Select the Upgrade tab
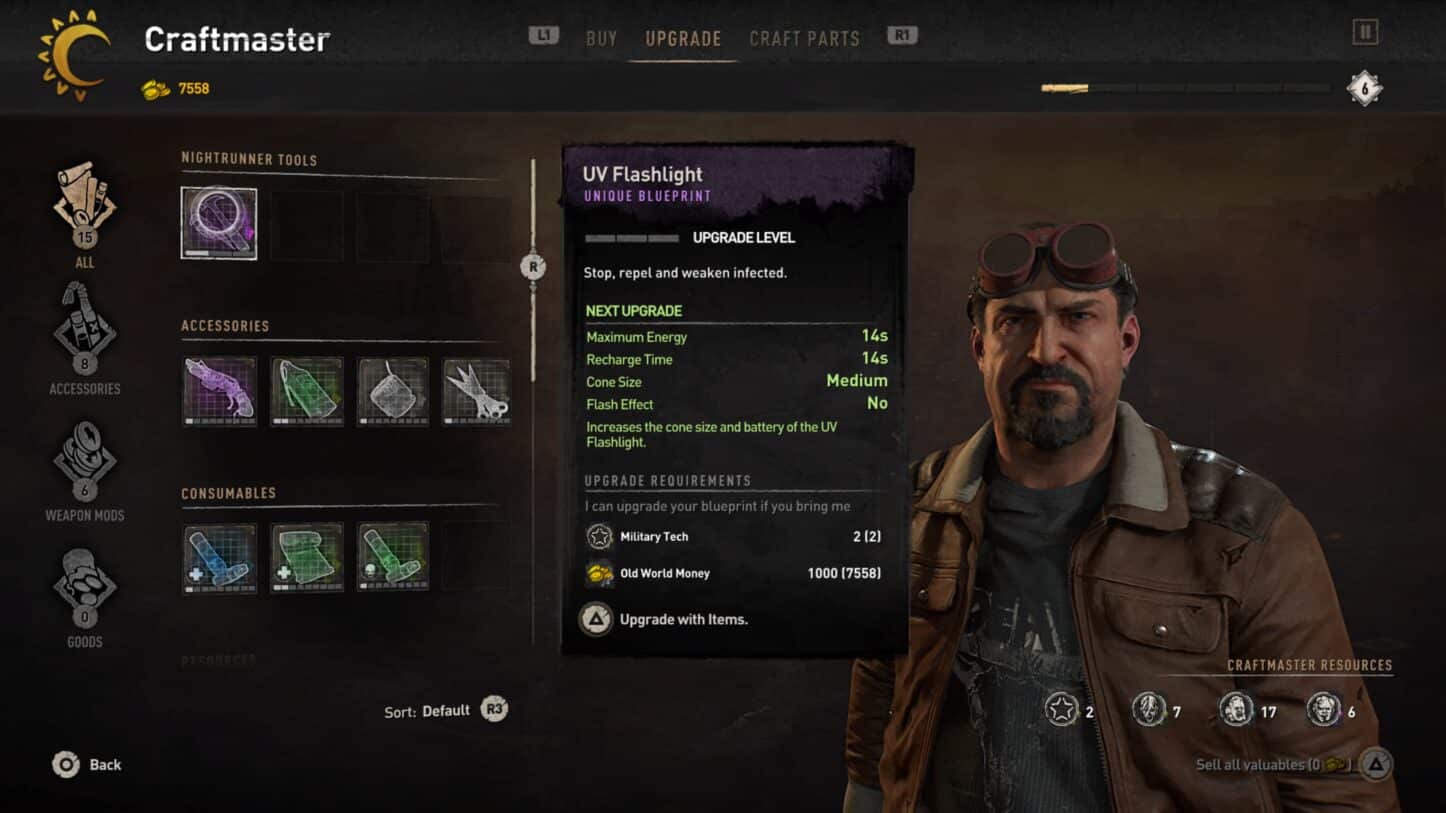Image resolution: width=1446 pixels, height=813 pixels. click(683, 38)
